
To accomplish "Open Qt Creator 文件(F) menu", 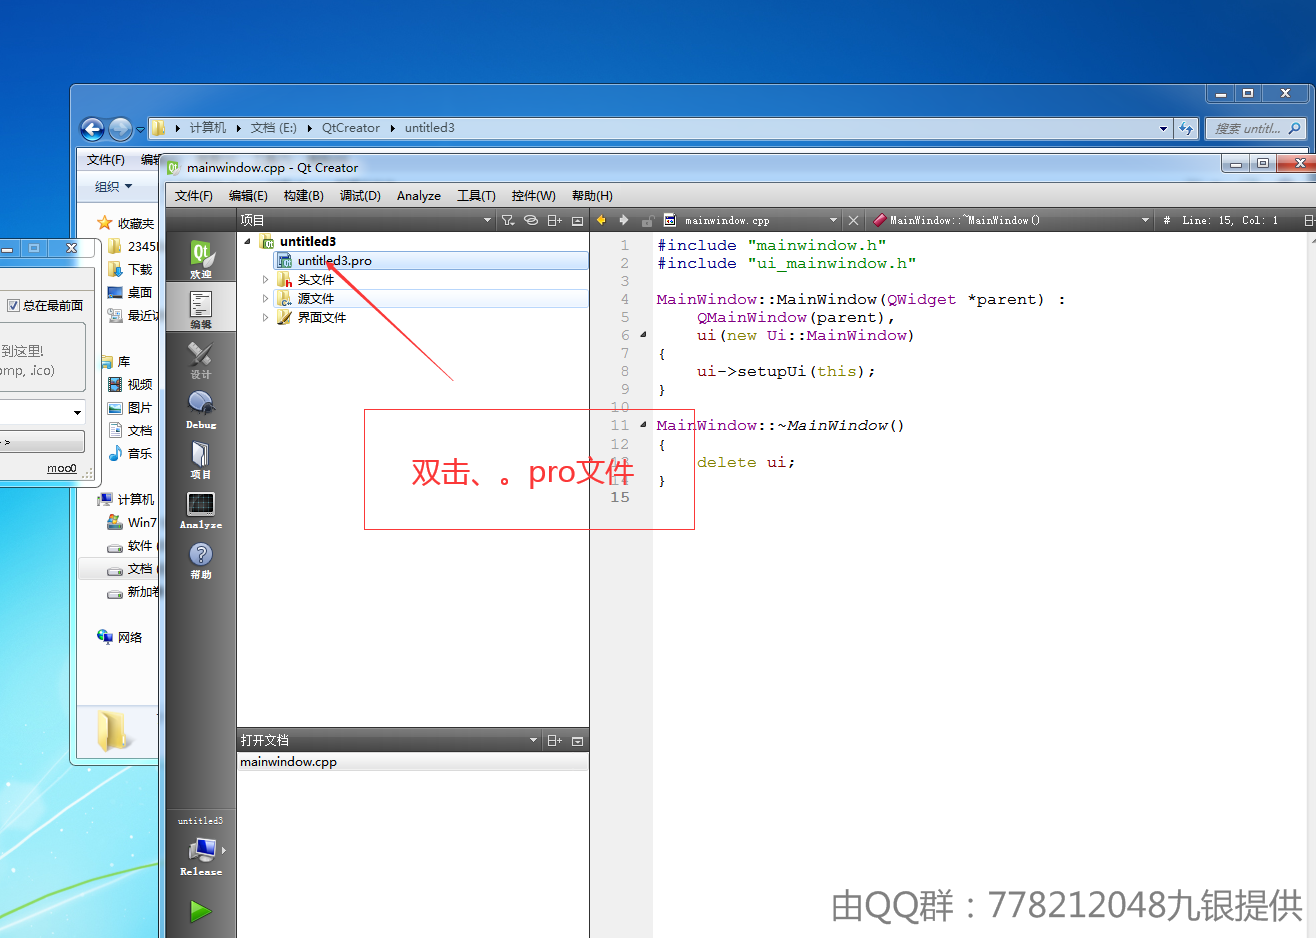I will 193,196.
